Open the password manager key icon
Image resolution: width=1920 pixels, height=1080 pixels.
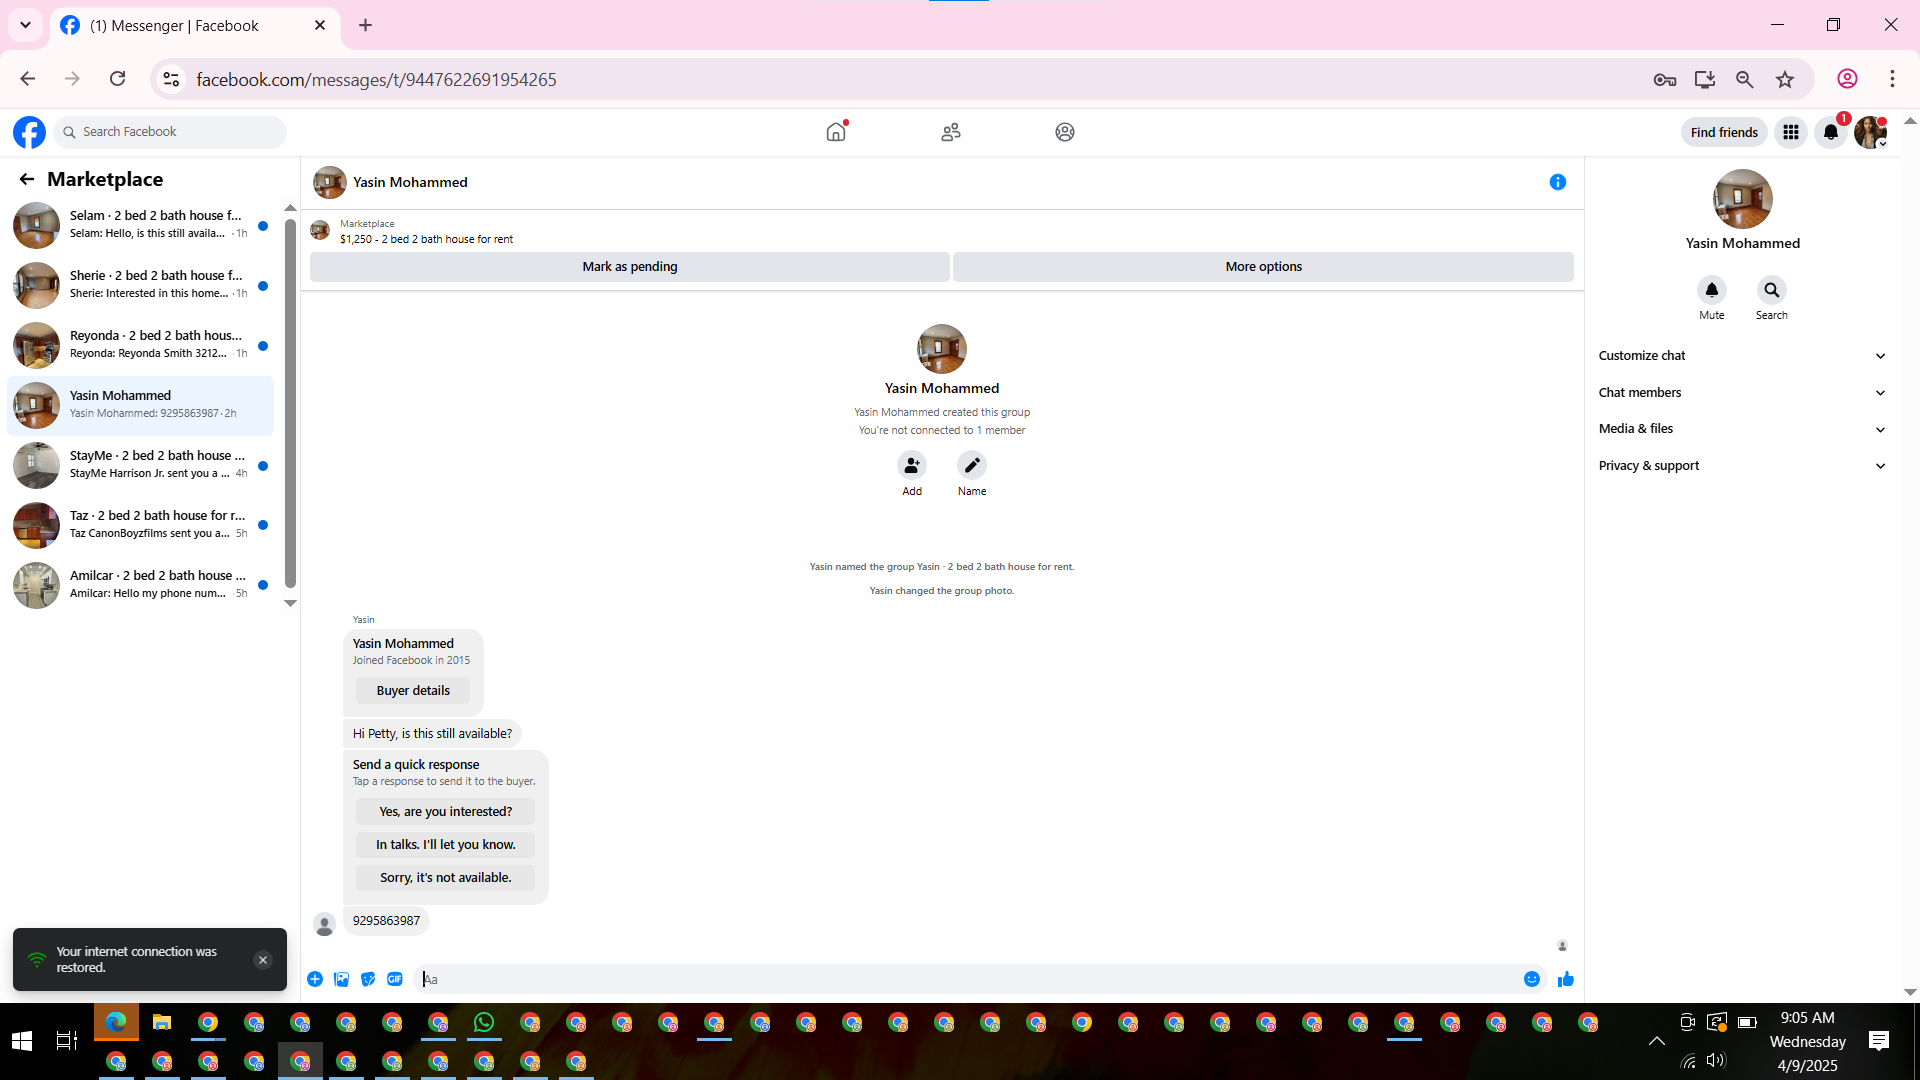tap(1665, 79)
